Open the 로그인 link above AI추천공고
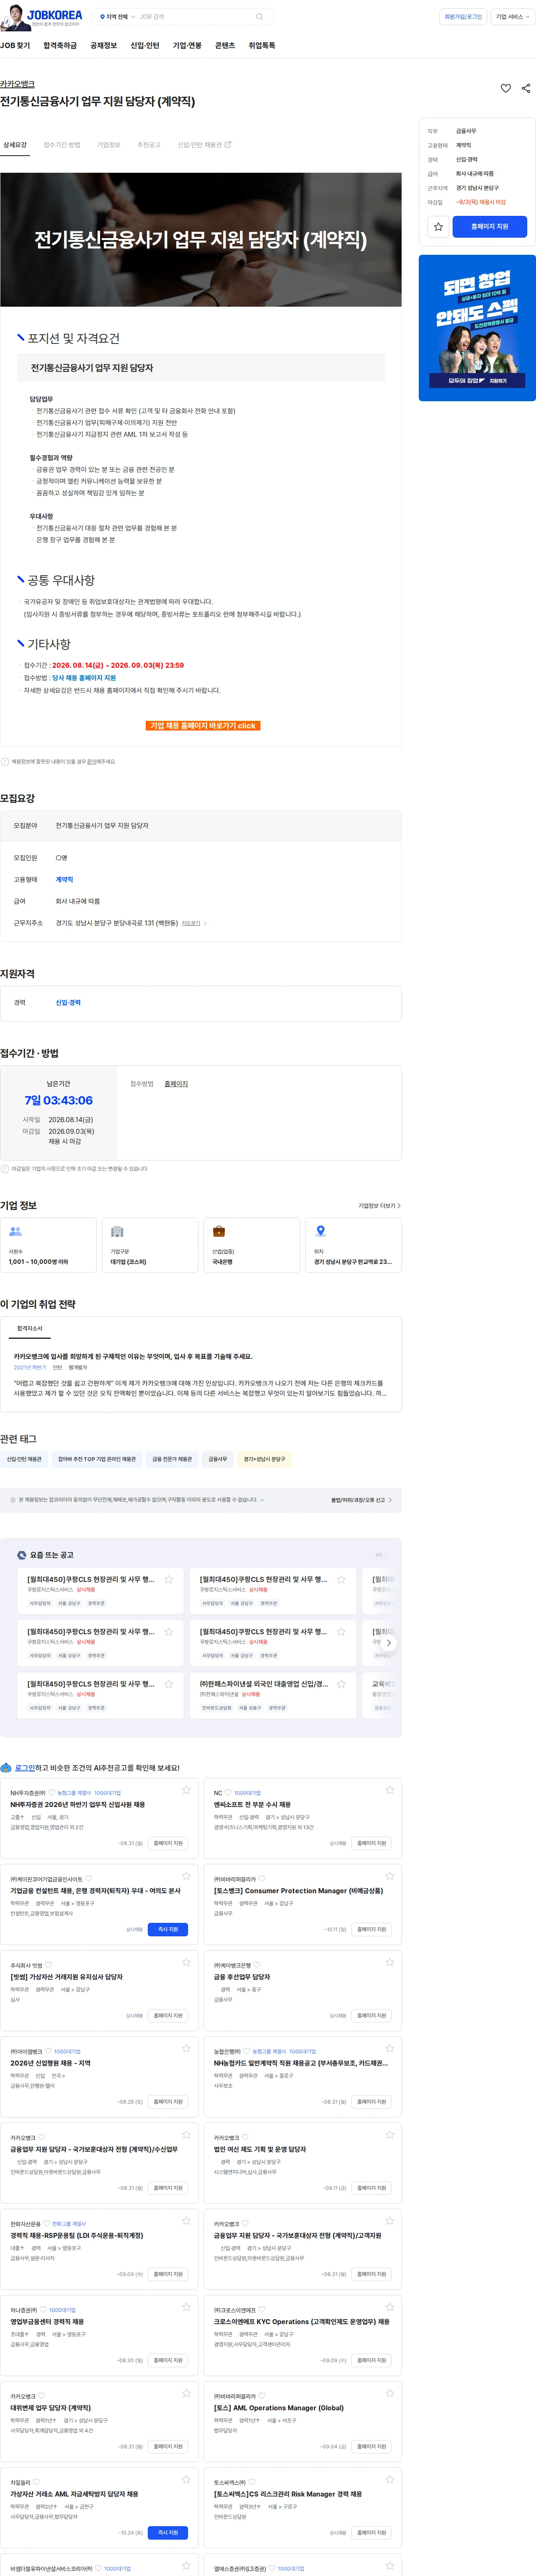536x2576 pixels. coord(25,1768)
